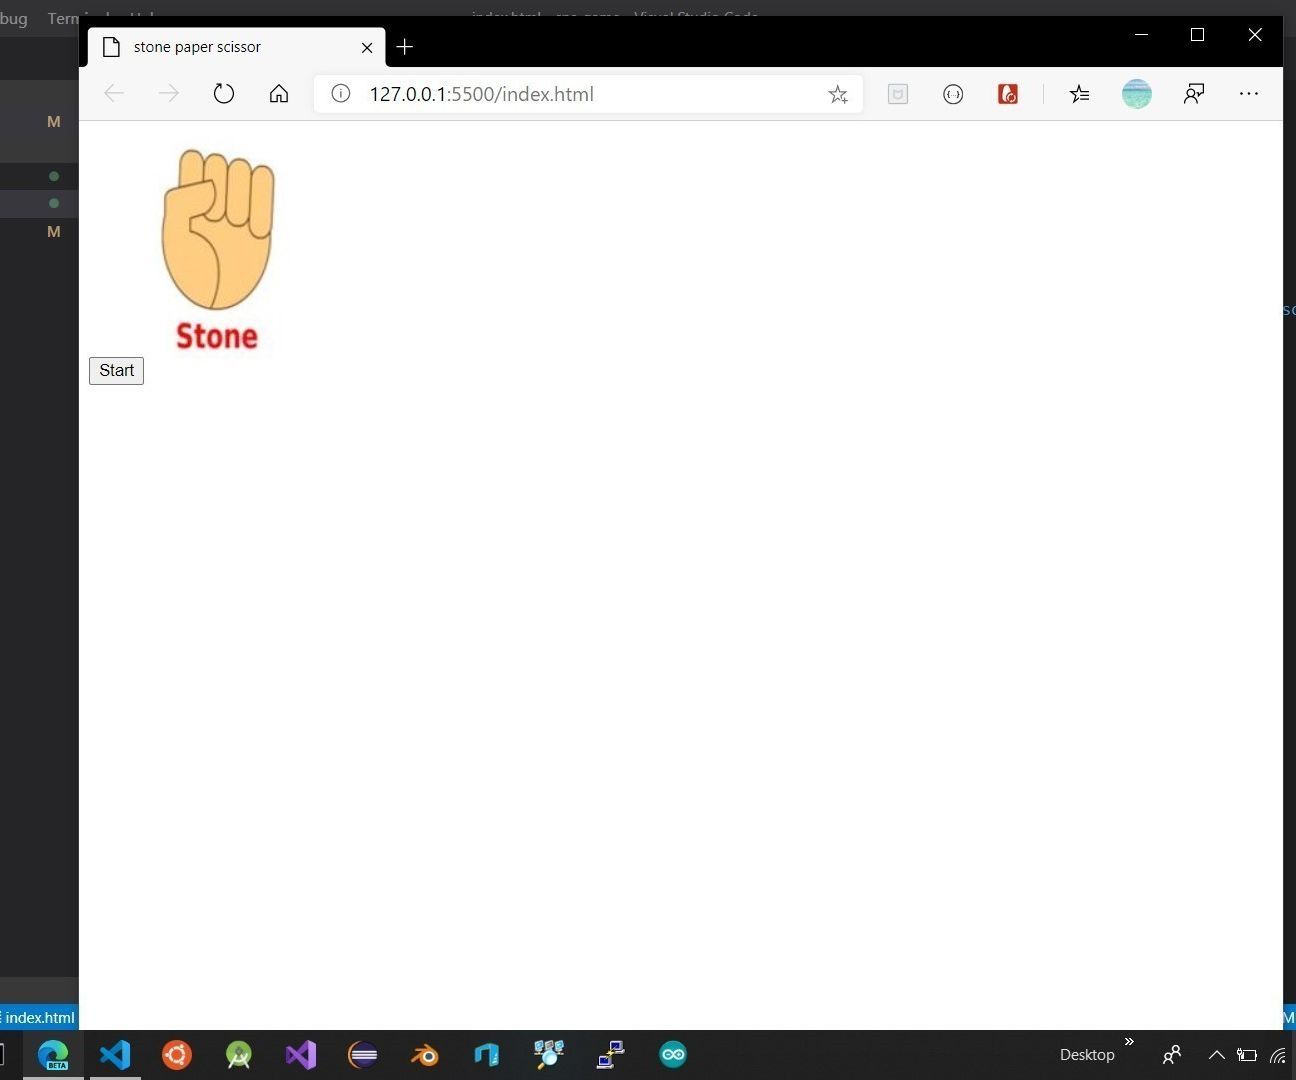Launch Eclipse from the taskbar
The image size is (1296, 1080).
(x=362, y=1054)
